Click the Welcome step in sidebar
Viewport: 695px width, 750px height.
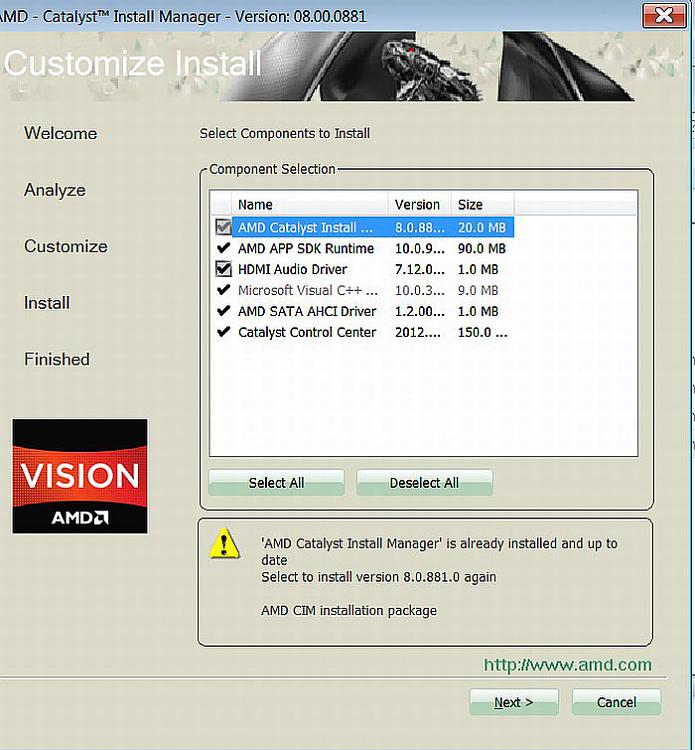[x=61, y=133]
